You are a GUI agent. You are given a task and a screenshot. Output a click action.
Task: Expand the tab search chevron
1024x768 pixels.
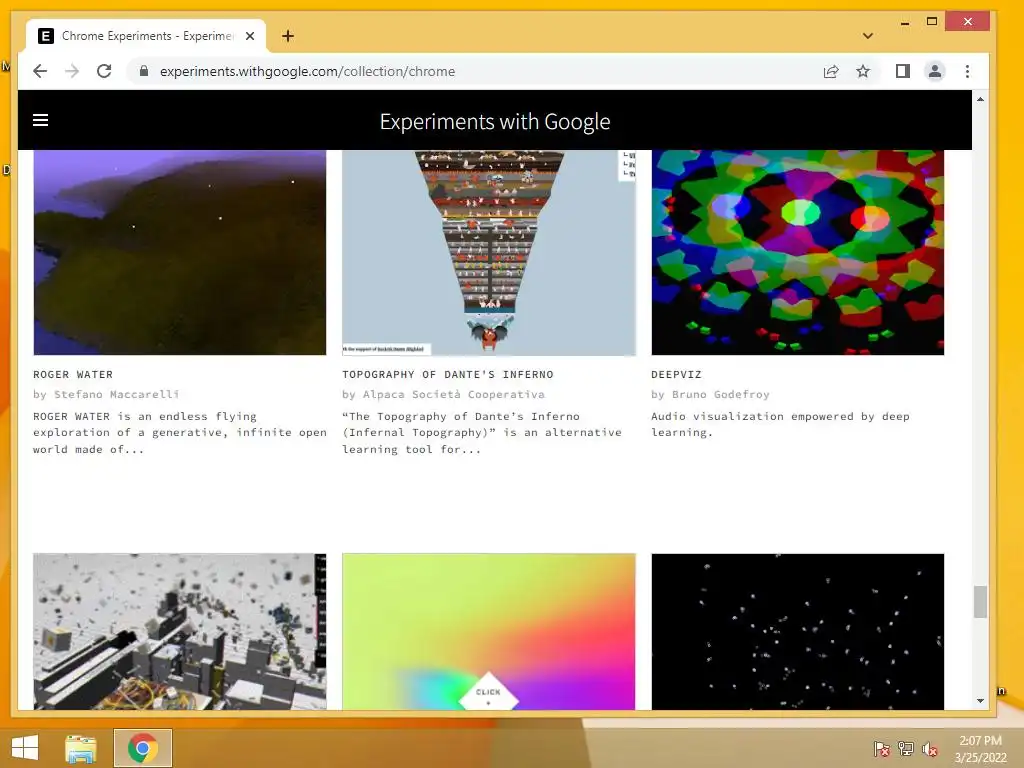tap(867, 36)
